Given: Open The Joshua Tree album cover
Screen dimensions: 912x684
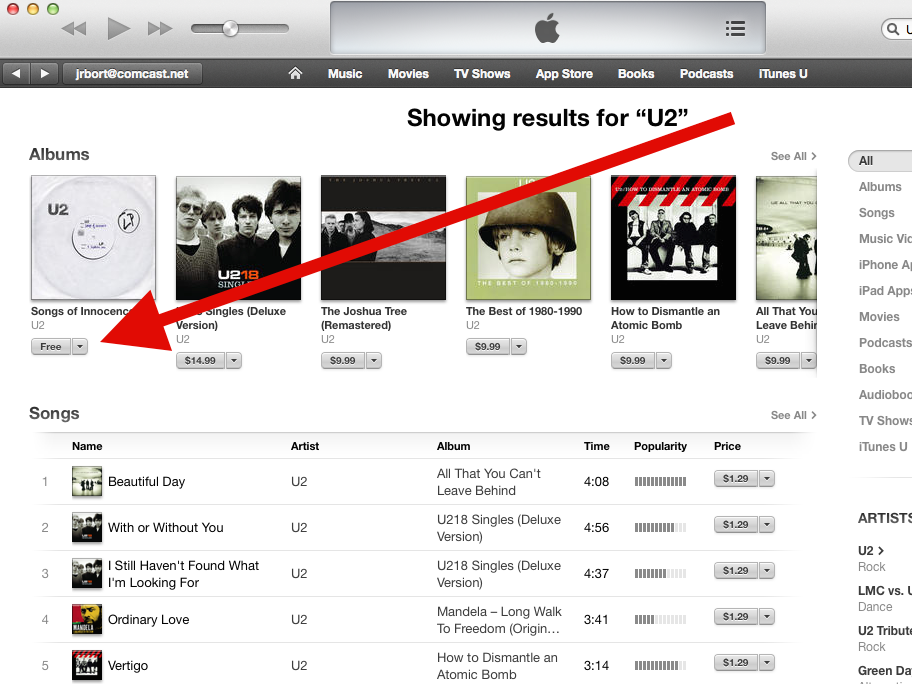Looking at the screenshot, I should click(383, 238).
